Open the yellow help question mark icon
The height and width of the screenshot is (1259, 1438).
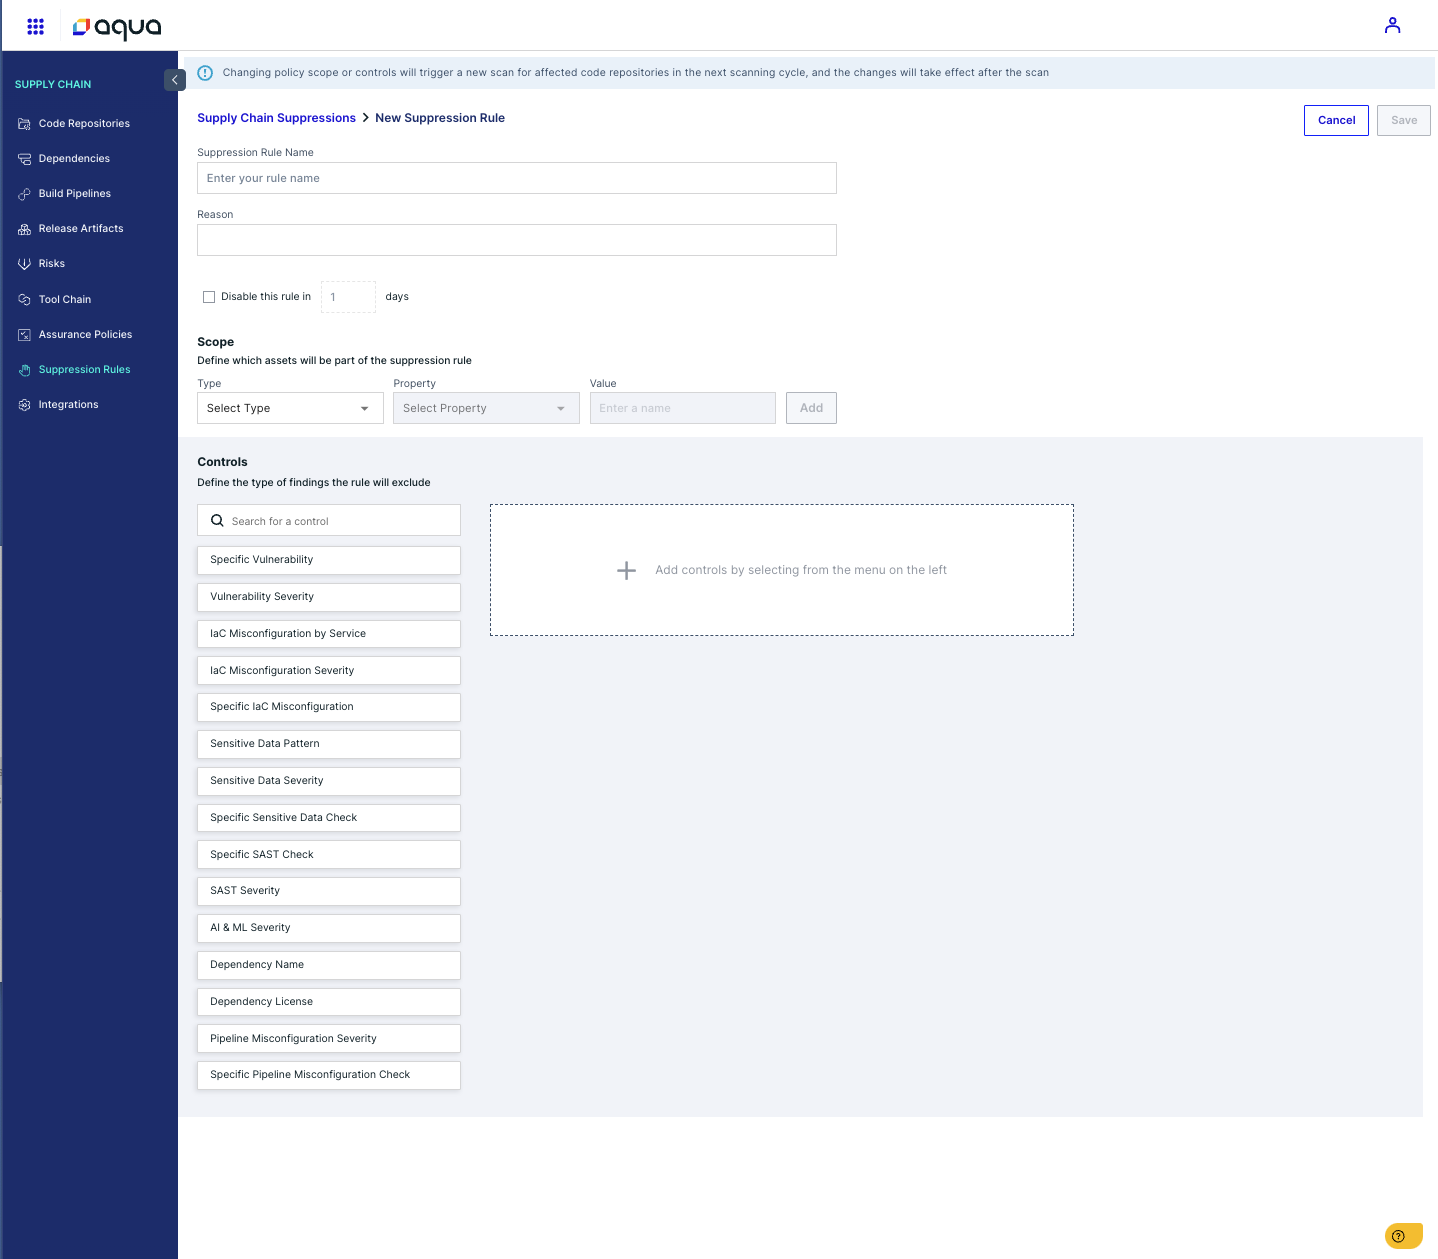(x=1399, y=1236)
